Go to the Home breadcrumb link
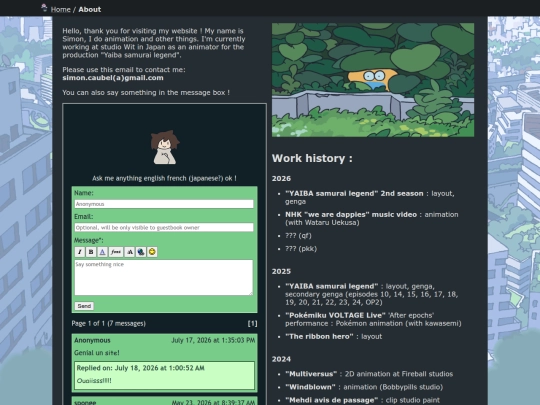The height and width of the screenshot is (405, 540). 61,9
